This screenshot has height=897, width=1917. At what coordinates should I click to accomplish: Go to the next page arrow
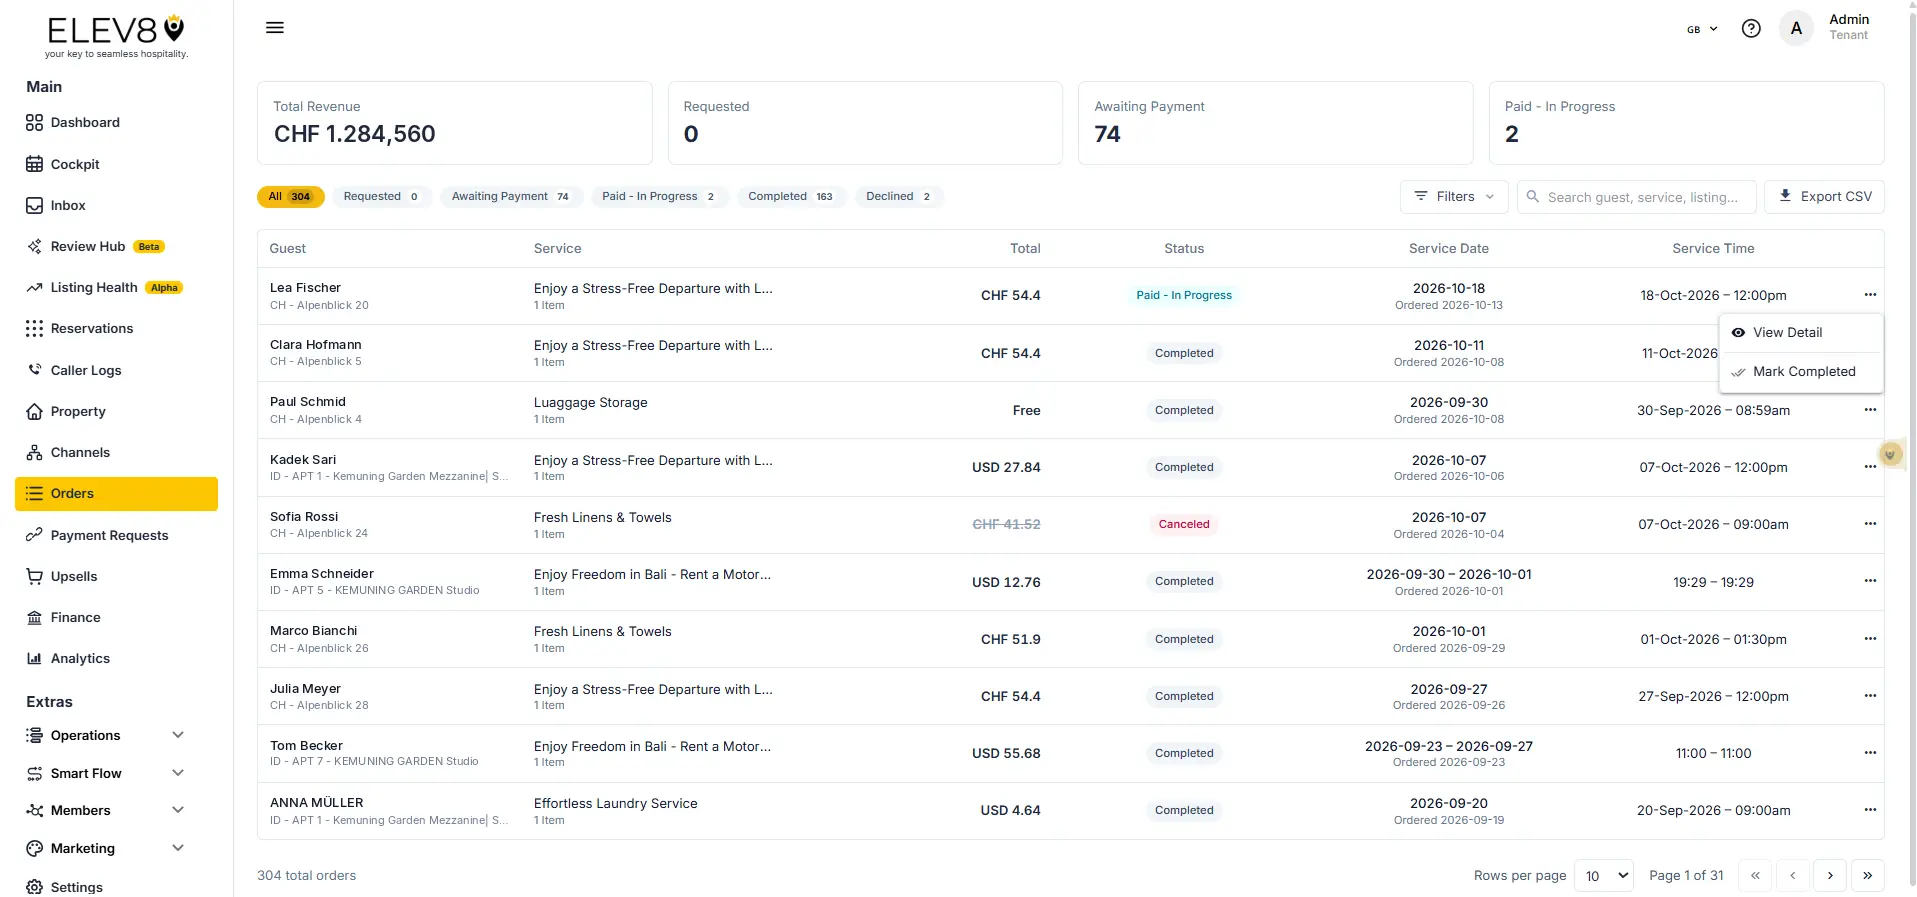1830,876
